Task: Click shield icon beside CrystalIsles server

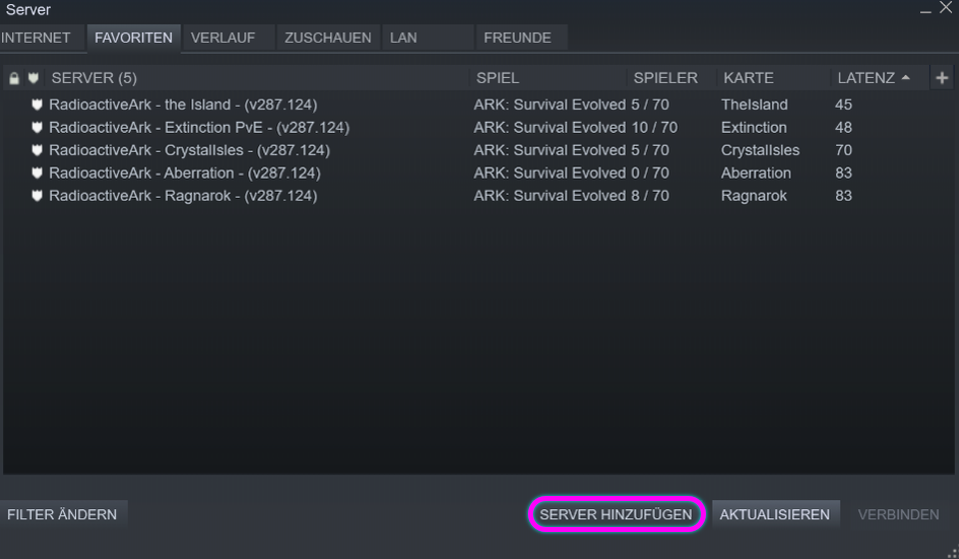Action: pyautogui.click(x=37, y=150)
